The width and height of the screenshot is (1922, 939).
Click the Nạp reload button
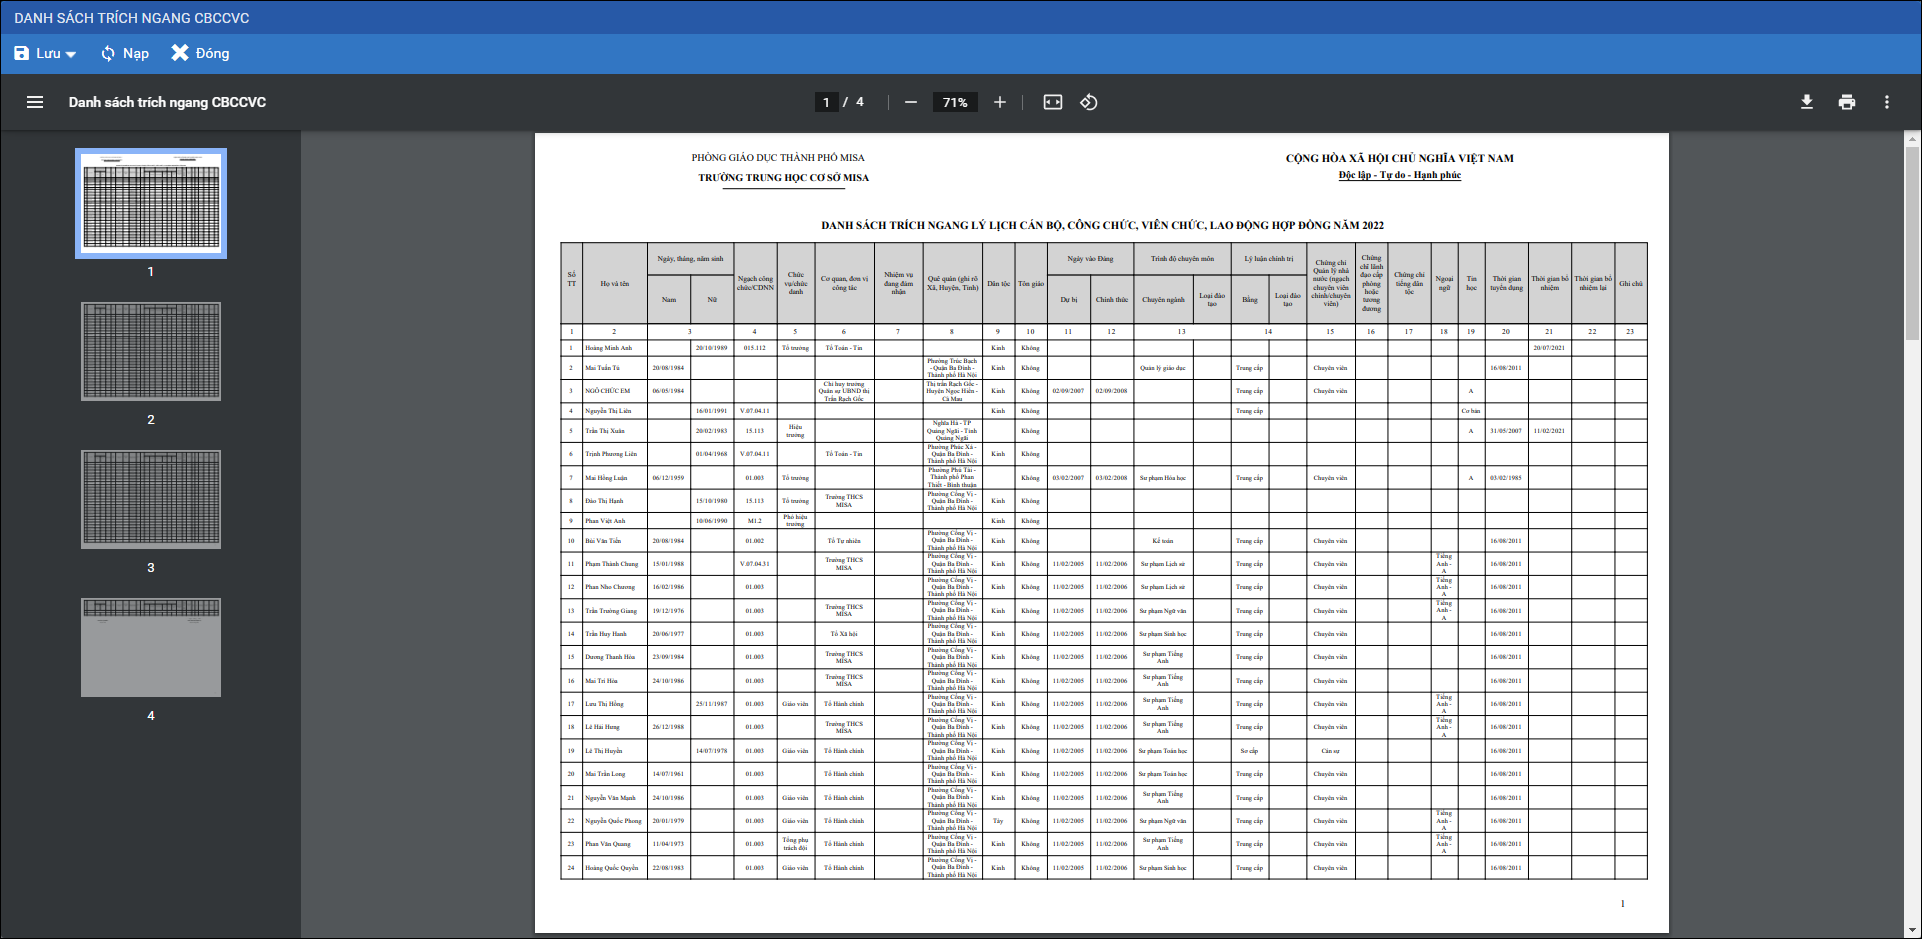[125, 53]
